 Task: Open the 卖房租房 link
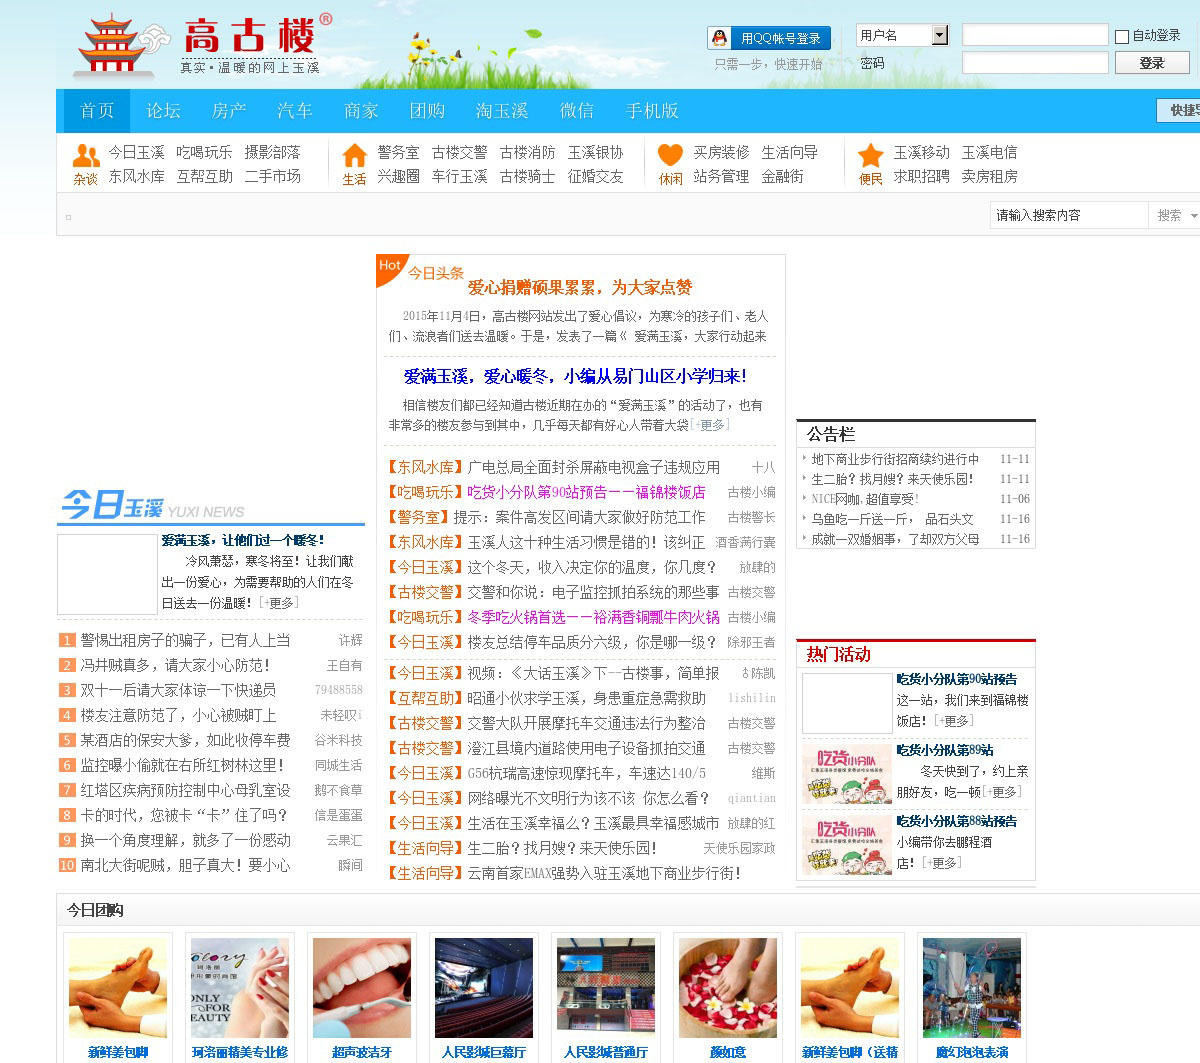tap(989, 176)
